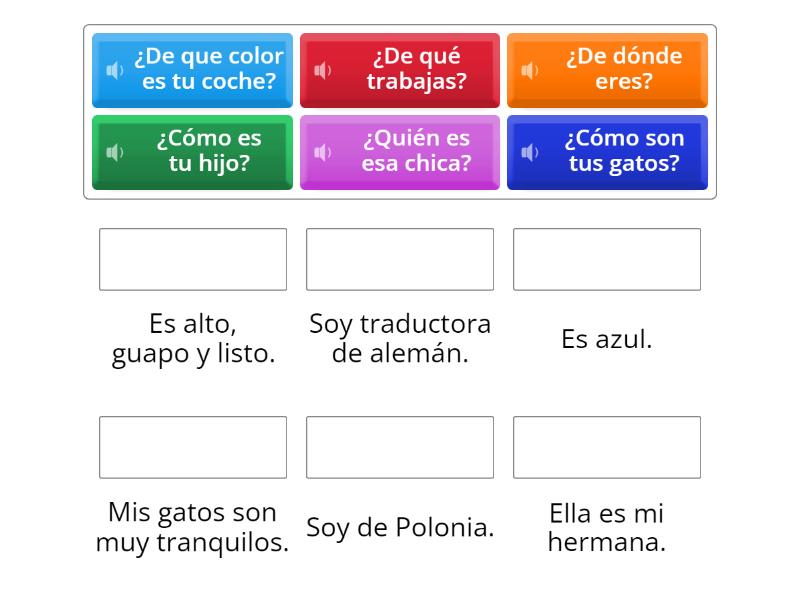
Task: Select the blue card '¿De que color es tu coche?'
Action: pyautogui.click(x=200, y=70)
